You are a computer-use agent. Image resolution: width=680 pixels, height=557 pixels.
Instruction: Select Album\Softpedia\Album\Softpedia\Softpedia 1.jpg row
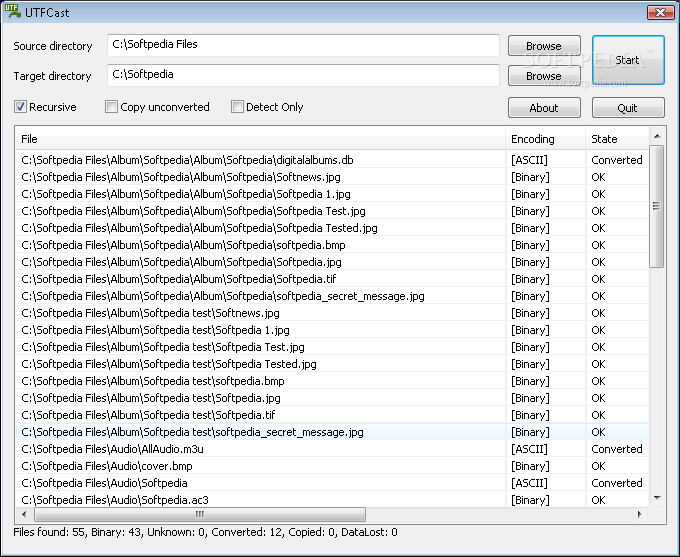332,194
